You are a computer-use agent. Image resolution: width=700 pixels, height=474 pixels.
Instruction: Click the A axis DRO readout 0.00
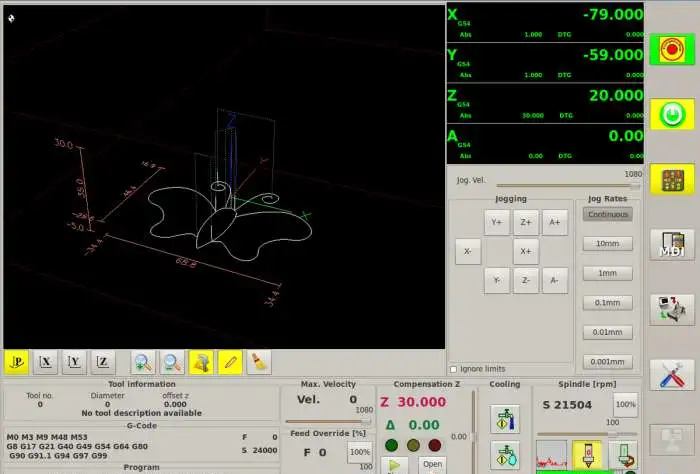point(626,136)
